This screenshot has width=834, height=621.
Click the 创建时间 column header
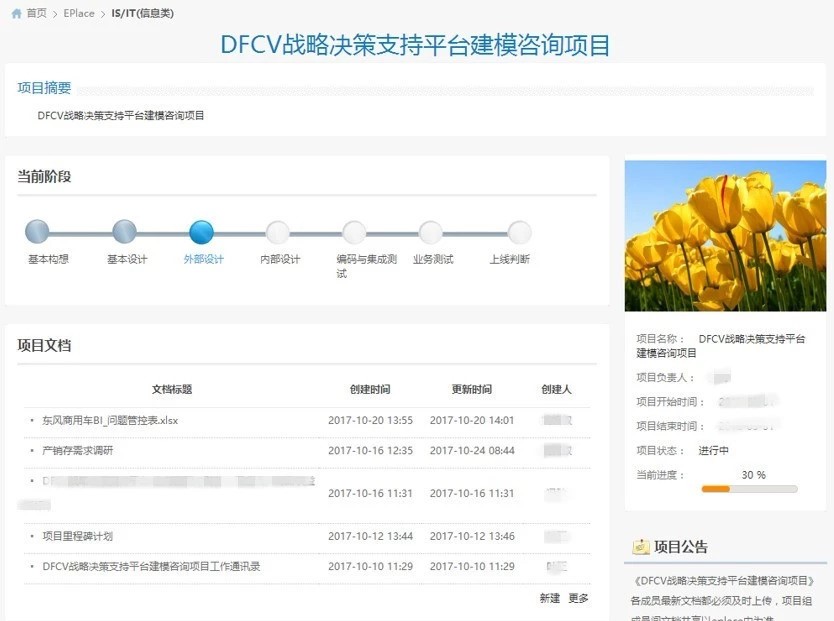pyautogui.click(x=370, y=389)
